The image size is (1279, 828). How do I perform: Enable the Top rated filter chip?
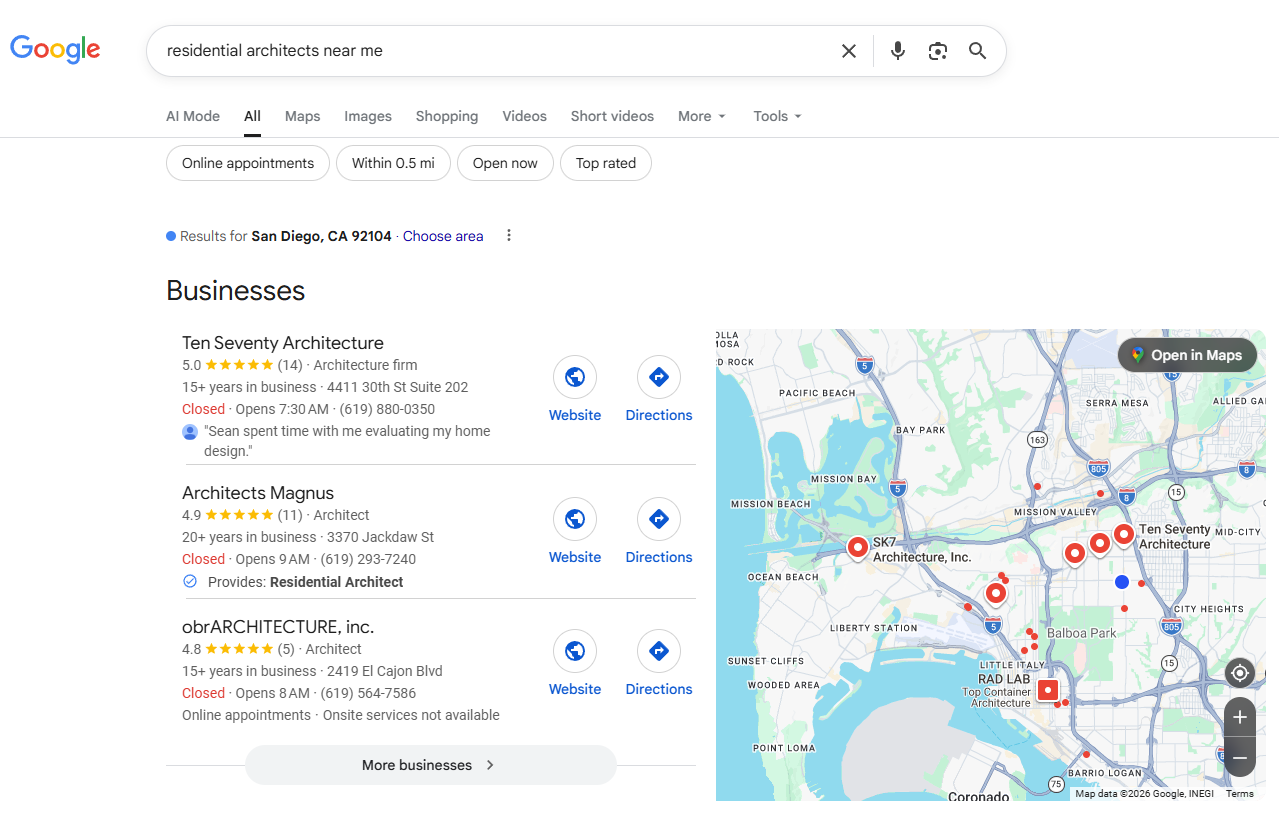click(x=606, y=163)
